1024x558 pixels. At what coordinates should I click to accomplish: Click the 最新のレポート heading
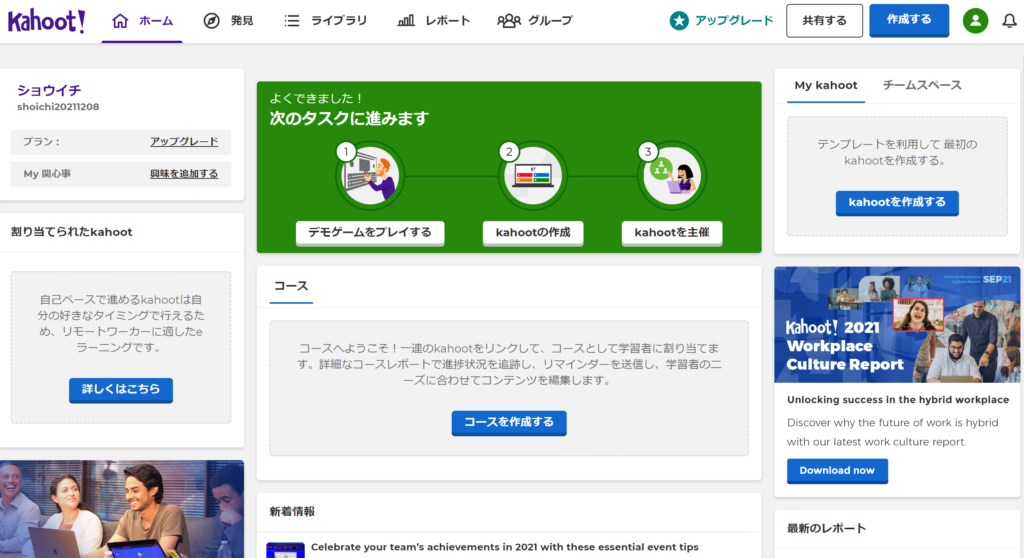(826, 529)
